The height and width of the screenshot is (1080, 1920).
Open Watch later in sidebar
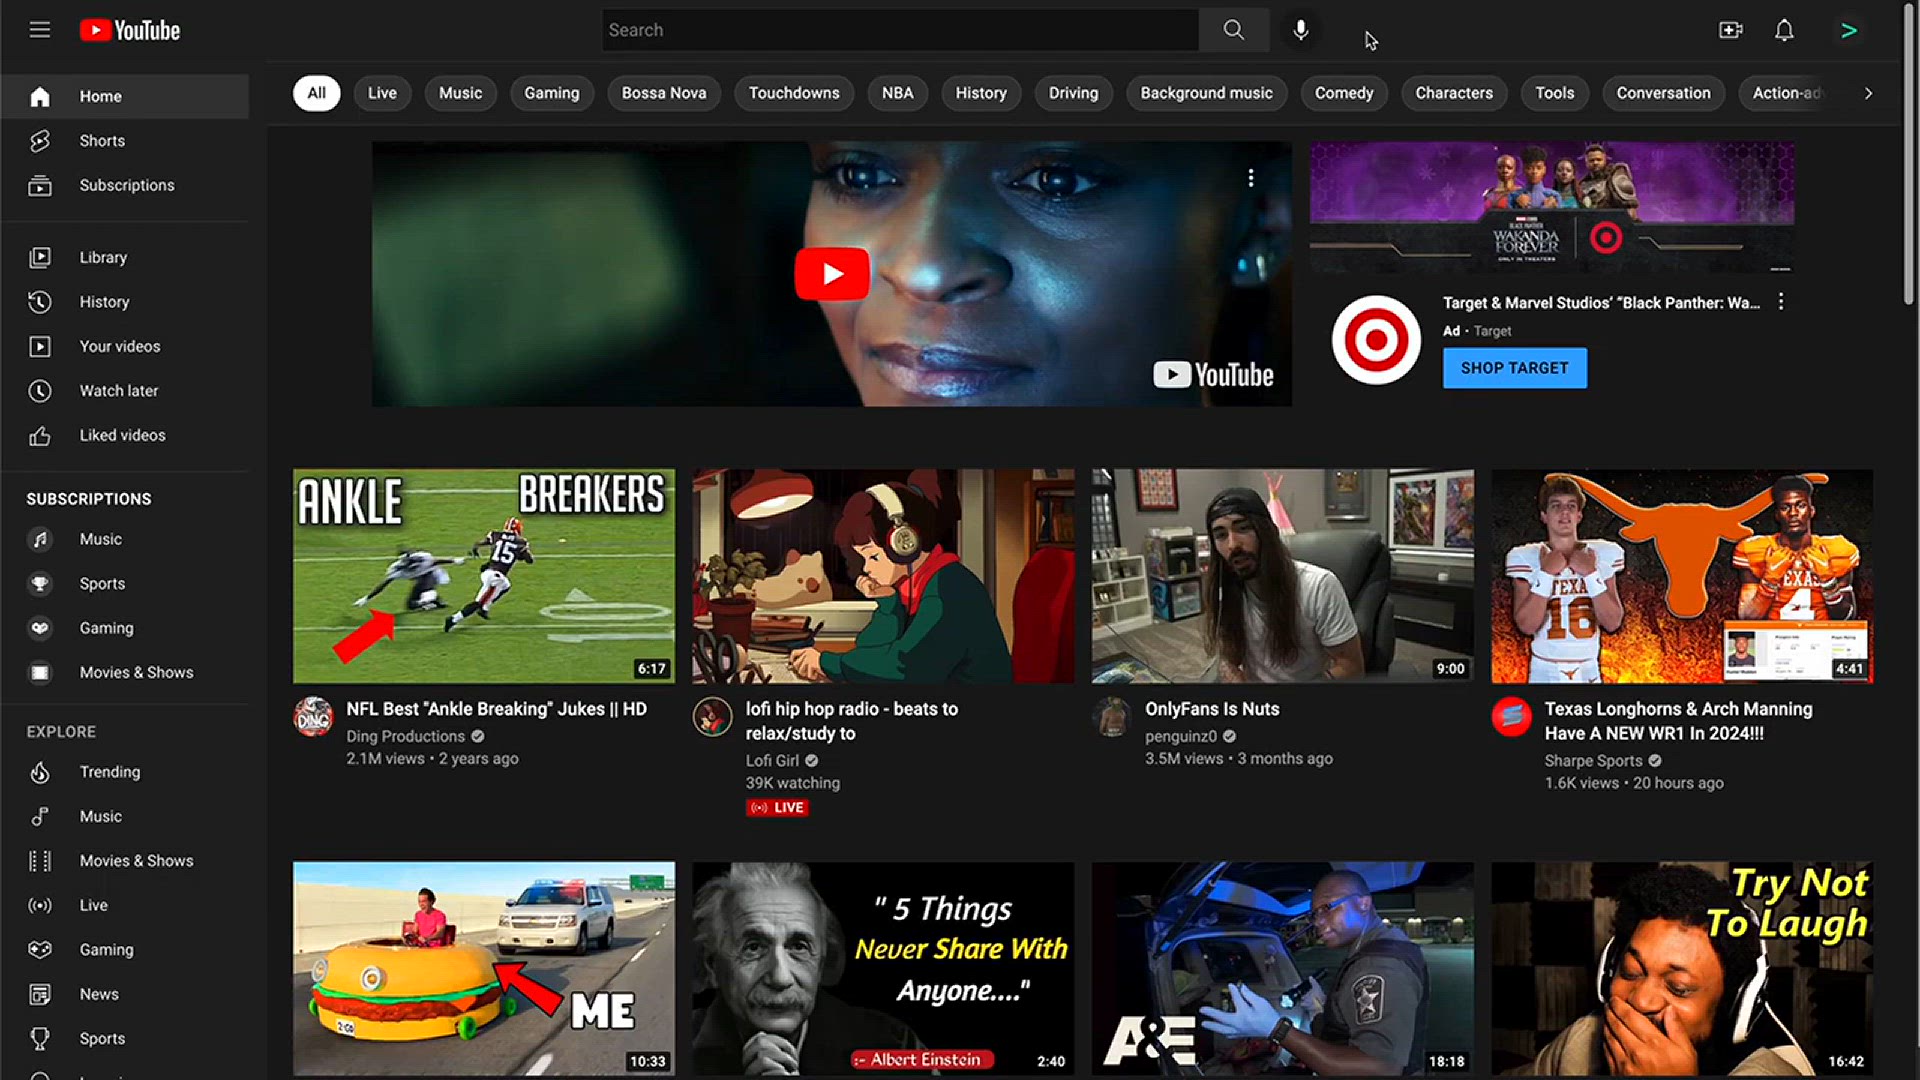click(125, 391)
